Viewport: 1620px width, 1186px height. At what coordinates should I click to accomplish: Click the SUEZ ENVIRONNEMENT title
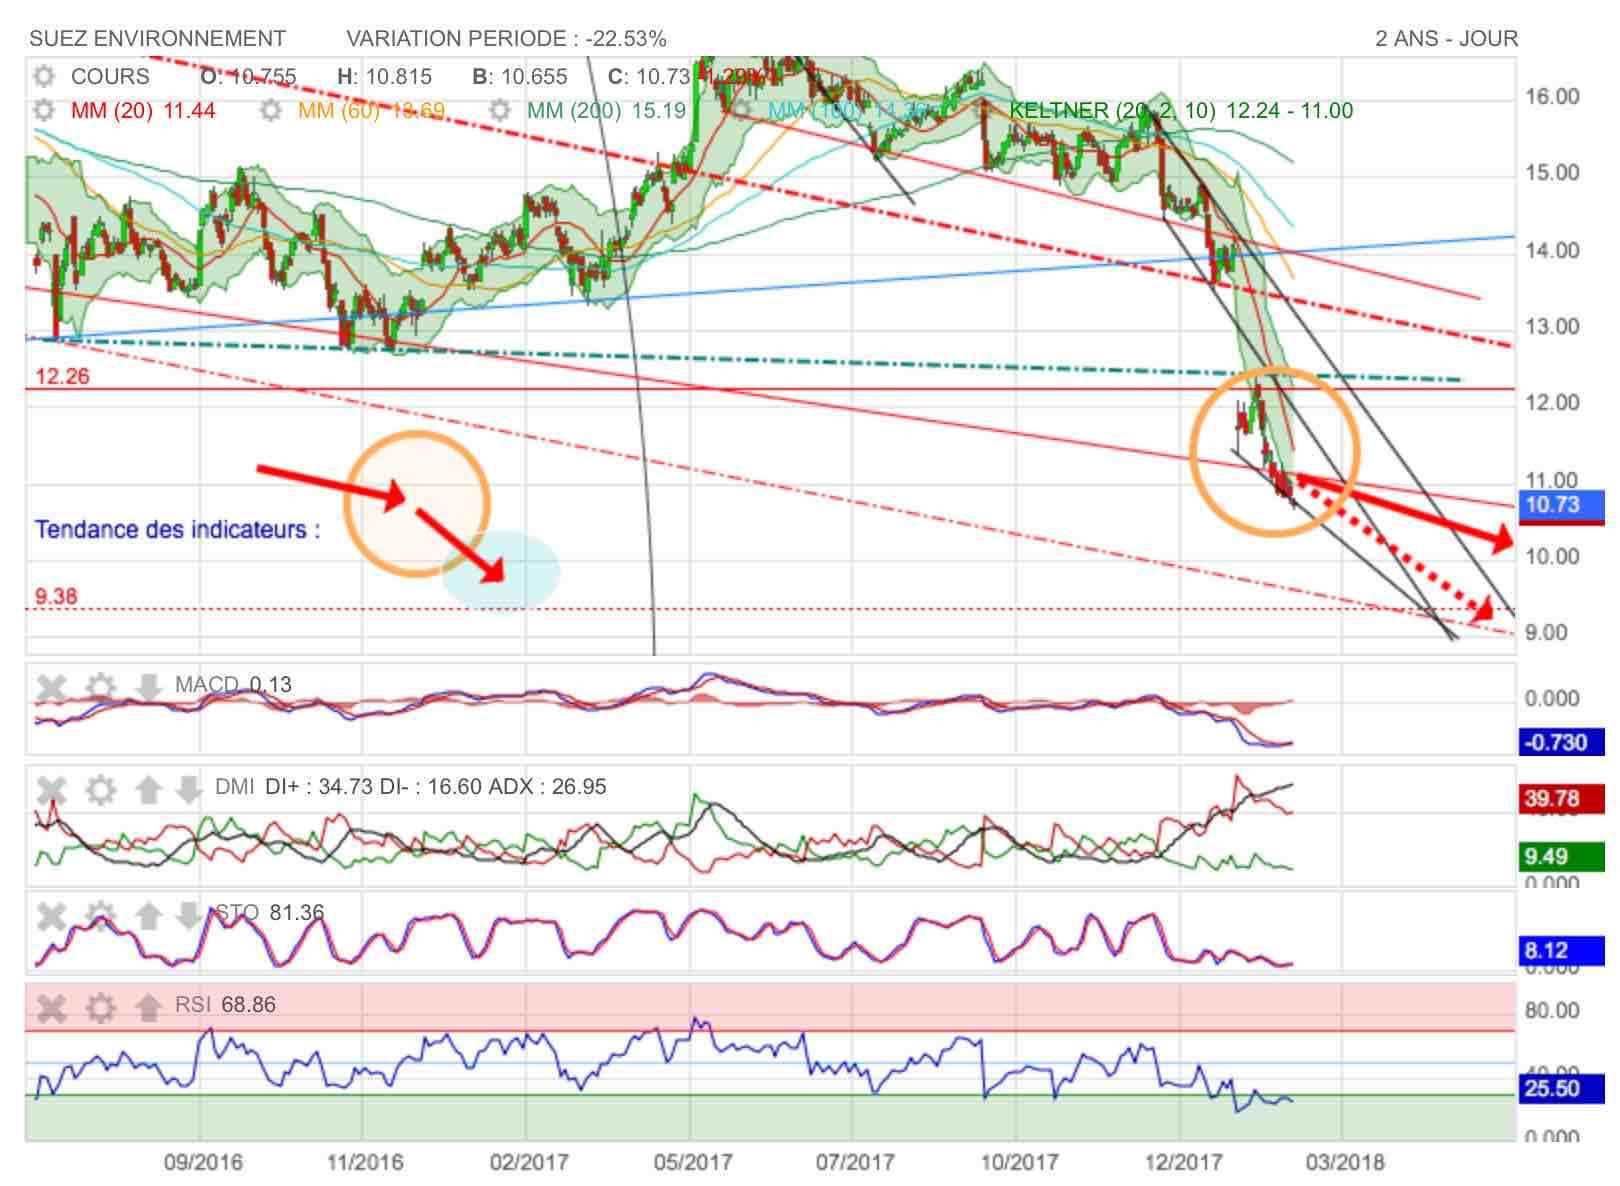pyautogui.click(x=157, y=38)
